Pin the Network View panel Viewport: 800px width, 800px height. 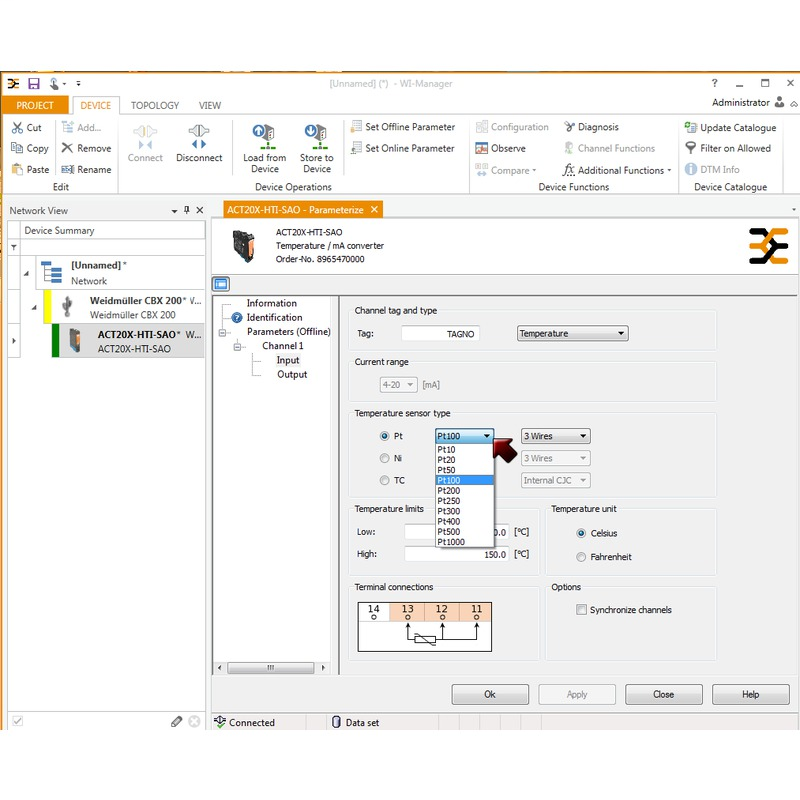[187, 210]
